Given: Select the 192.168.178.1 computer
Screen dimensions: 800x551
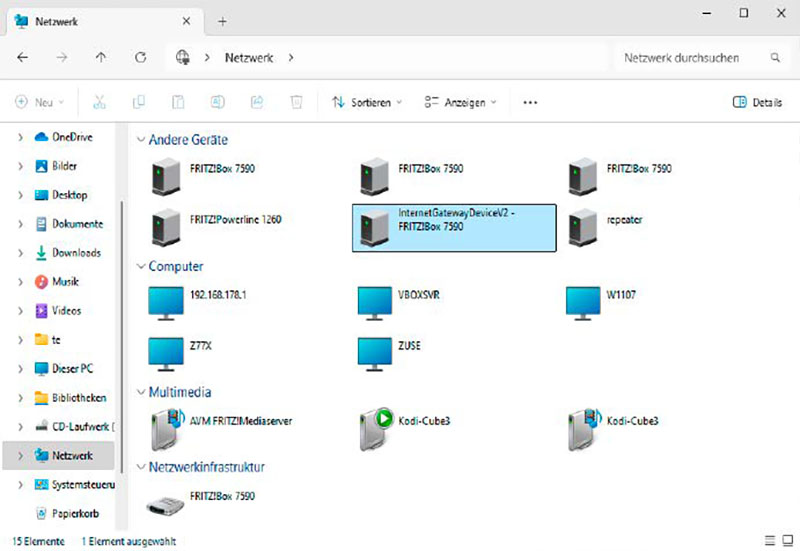Looking at the screenshot, I should pyautogui.click(x=198, y=303).
